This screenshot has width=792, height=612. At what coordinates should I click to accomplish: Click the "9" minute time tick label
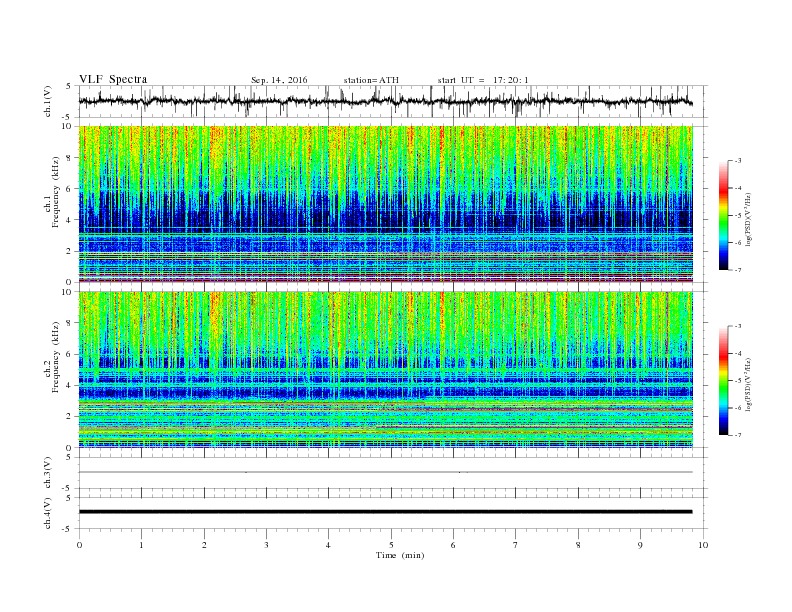coord(640,545)
